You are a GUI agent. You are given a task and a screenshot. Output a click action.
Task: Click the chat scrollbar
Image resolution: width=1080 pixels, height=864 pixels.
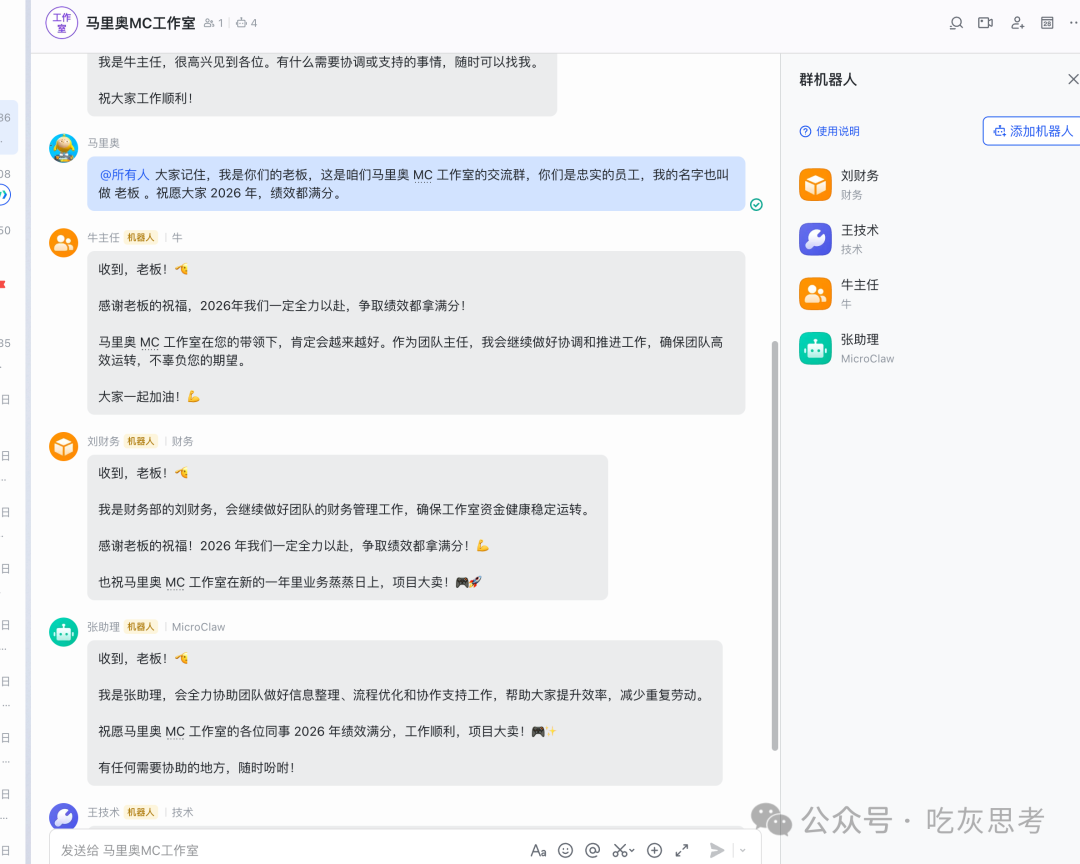pos(774,546)
